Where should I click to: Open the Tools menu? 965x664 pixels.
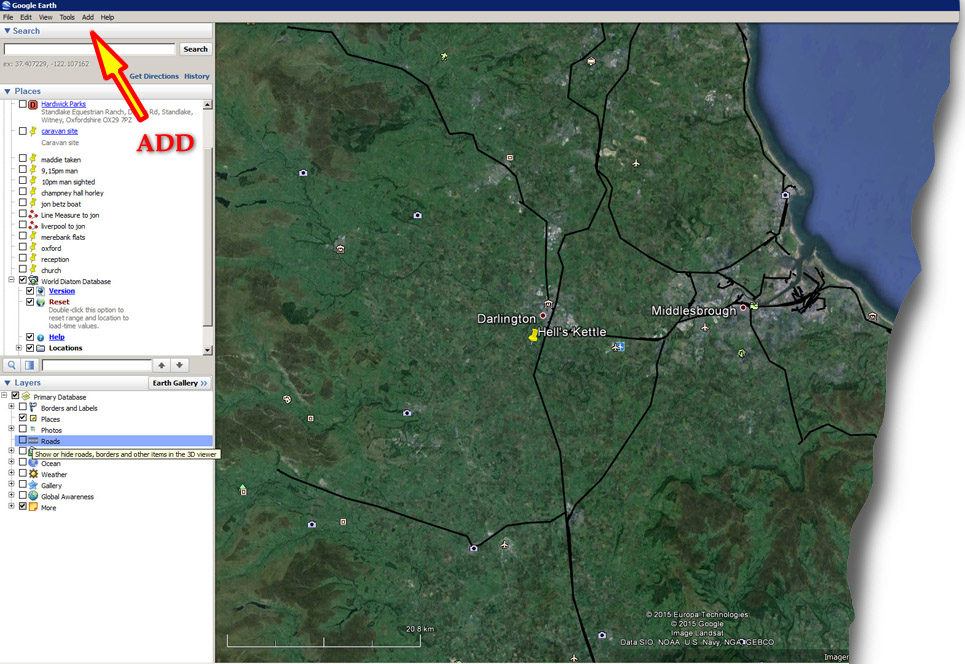pyautogui.click(x=67, y=17)
